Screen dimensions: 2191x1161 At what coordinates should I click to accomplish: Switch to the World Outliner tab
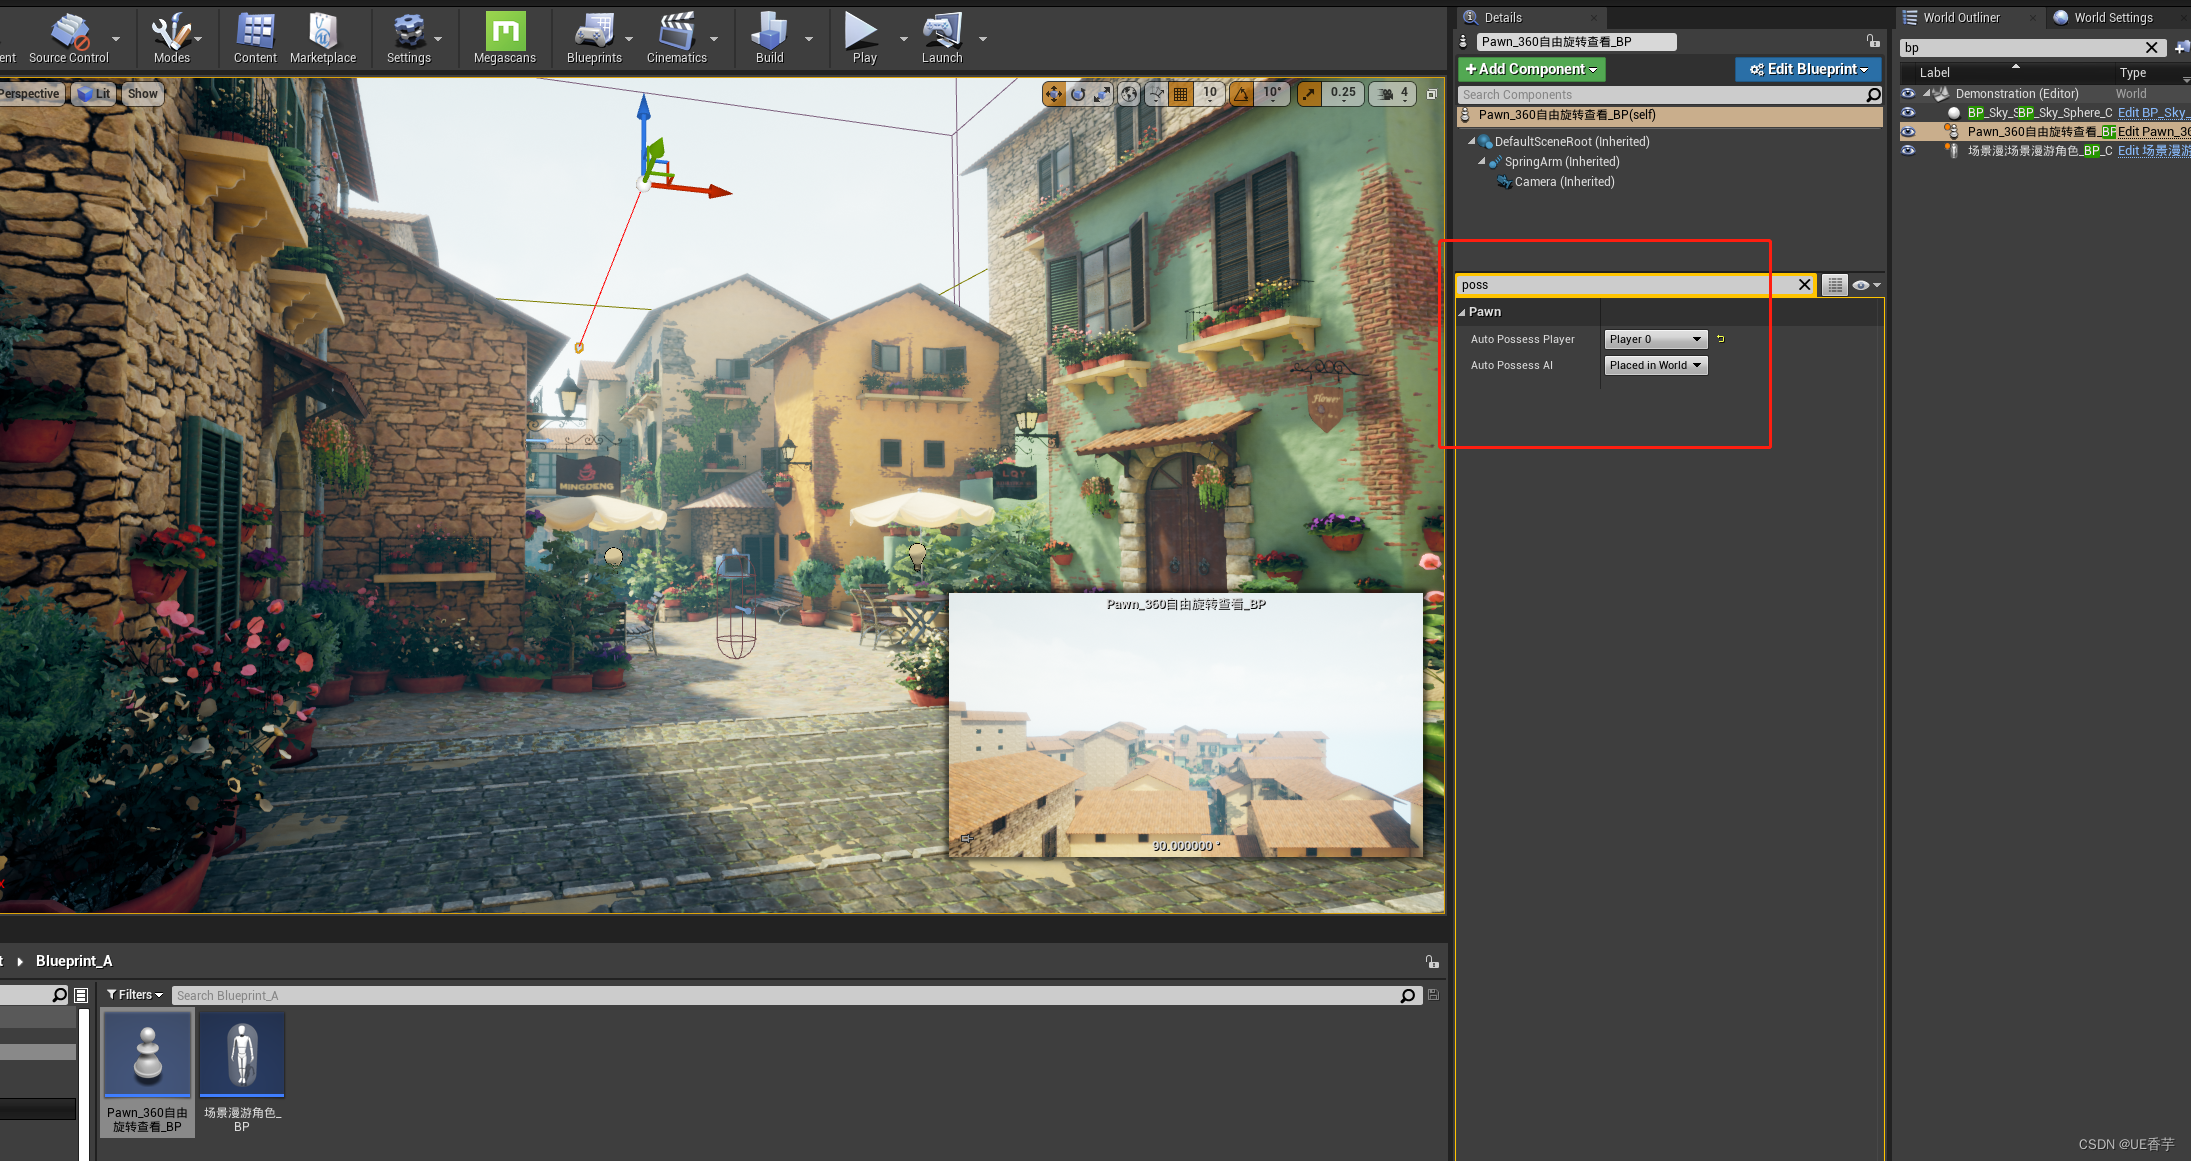(x=1960, y=17)
